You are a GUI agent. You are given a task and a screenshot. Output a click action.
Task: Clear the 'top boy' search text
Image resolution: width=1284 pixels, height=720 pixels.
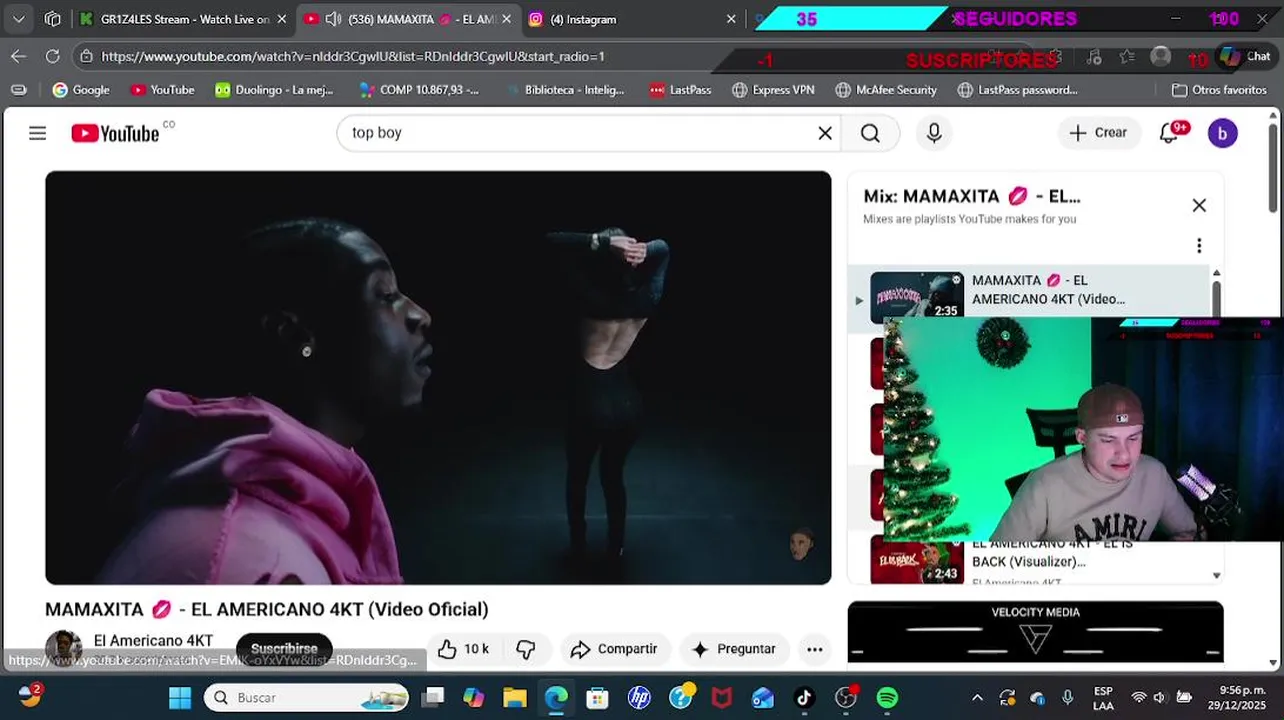click(x=825, y=133)
